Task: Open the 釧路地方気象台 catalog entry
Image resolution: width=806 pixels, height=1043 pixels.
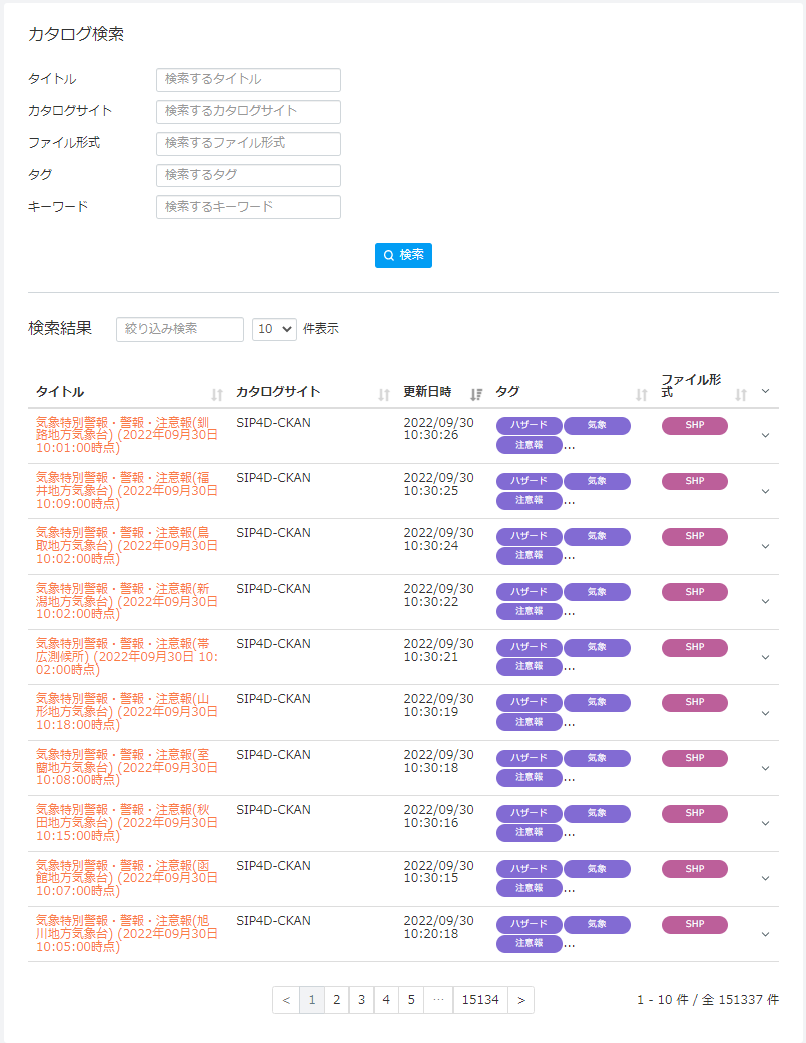Action: (x=126, y=436)
